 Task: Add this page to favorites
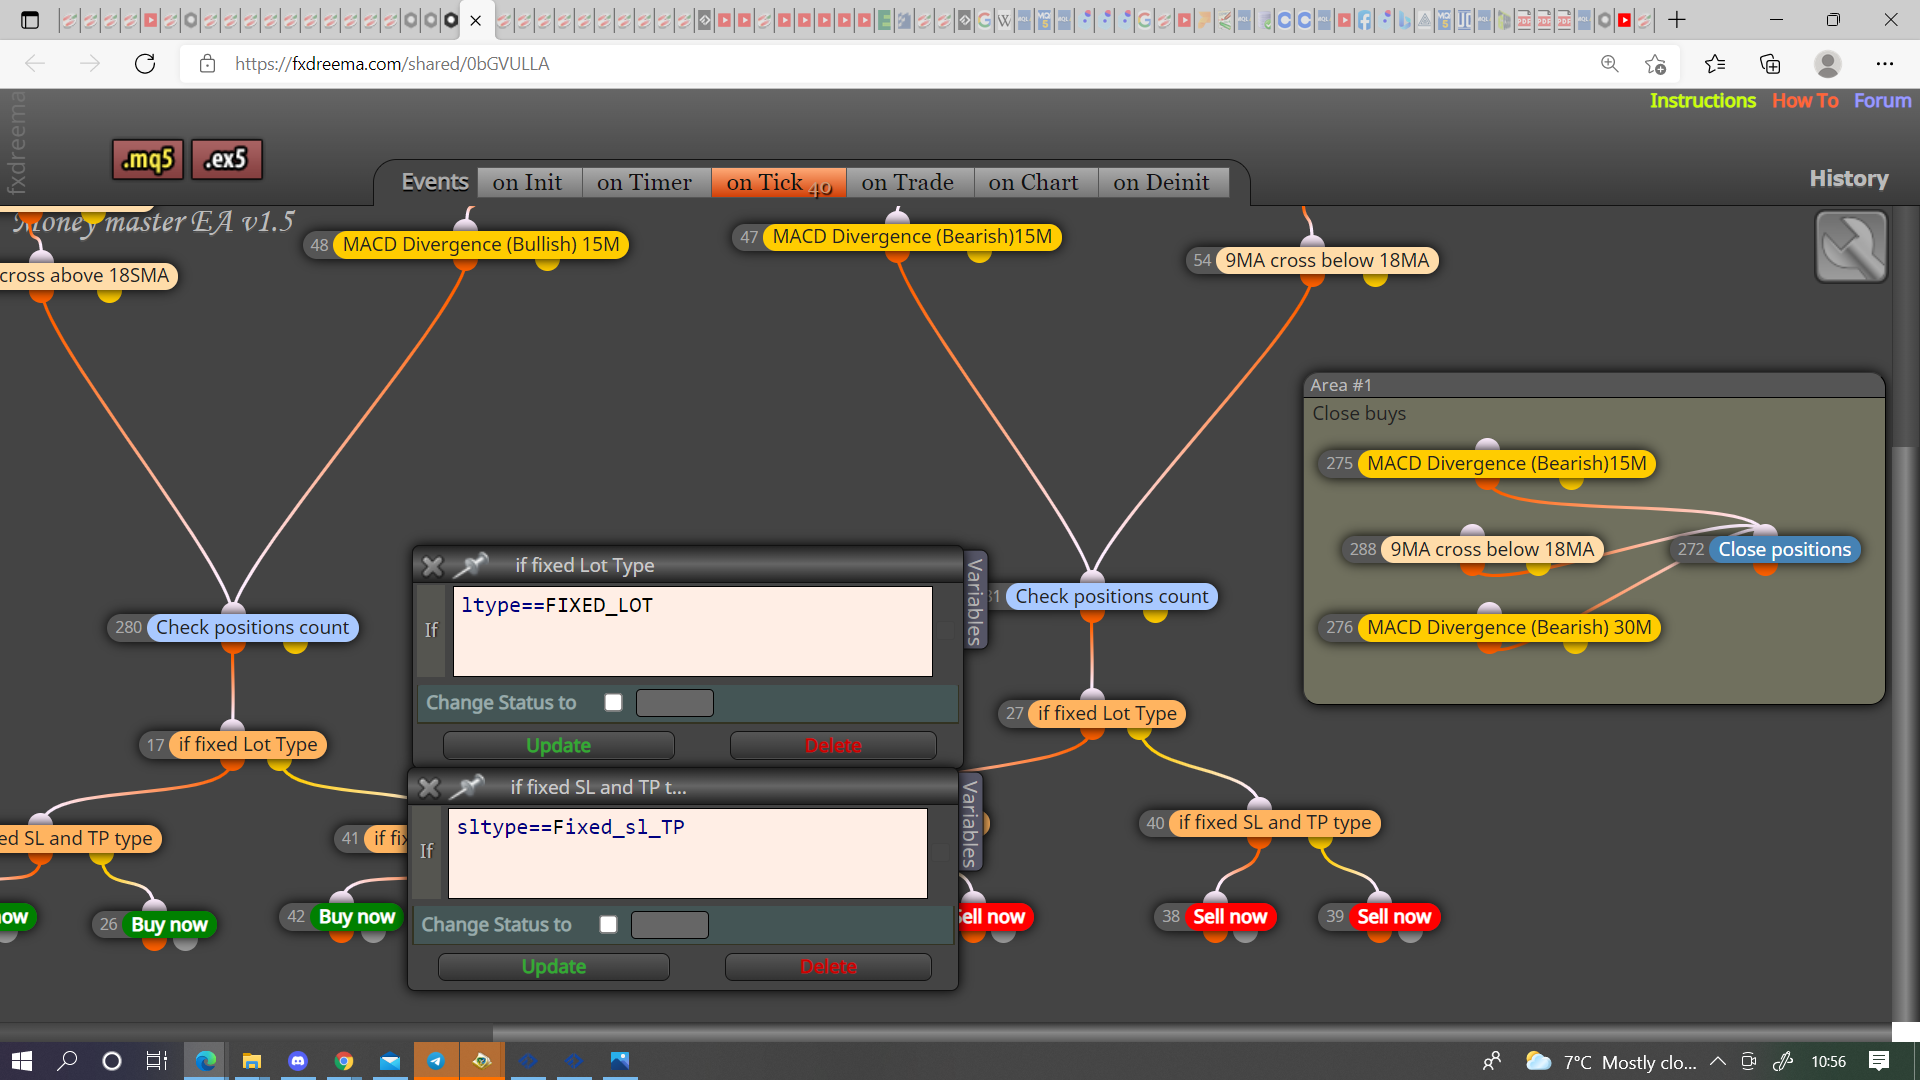tap(1655, 64)
